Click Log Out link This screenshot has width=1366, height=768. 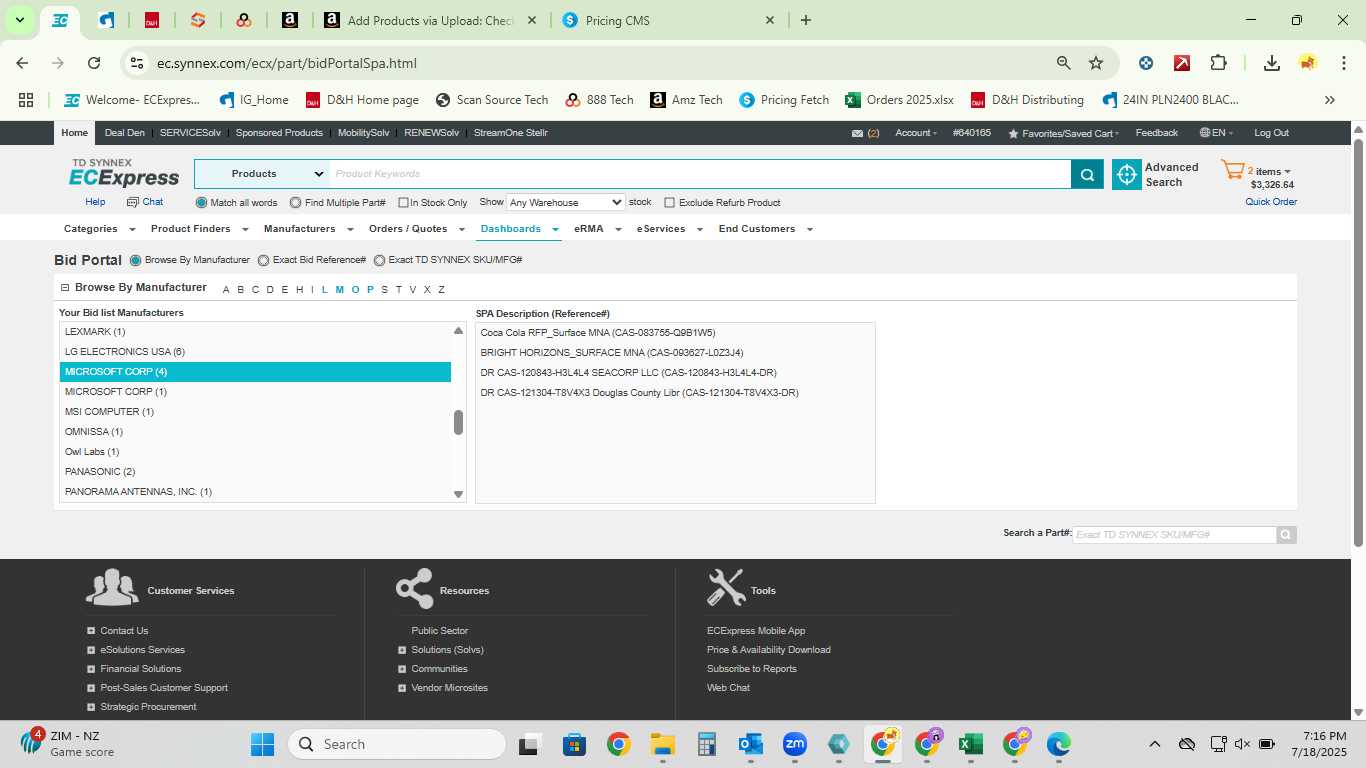[1272, 133]
